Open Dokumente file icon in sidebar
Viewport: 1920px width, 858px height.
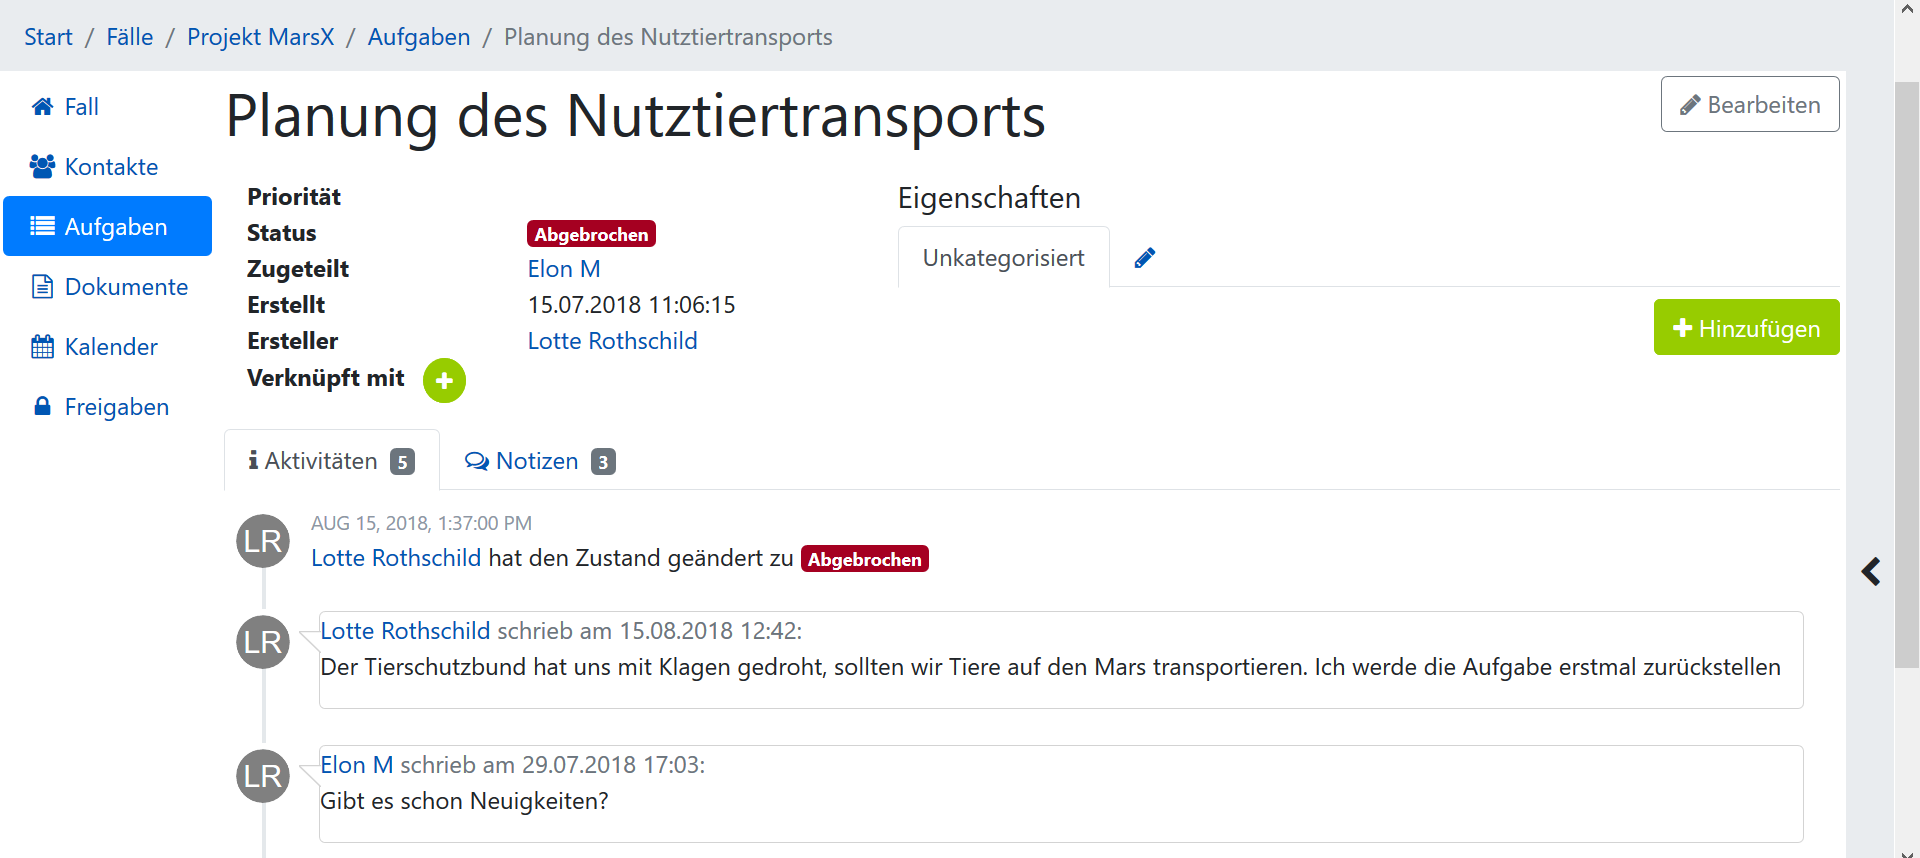42,287
